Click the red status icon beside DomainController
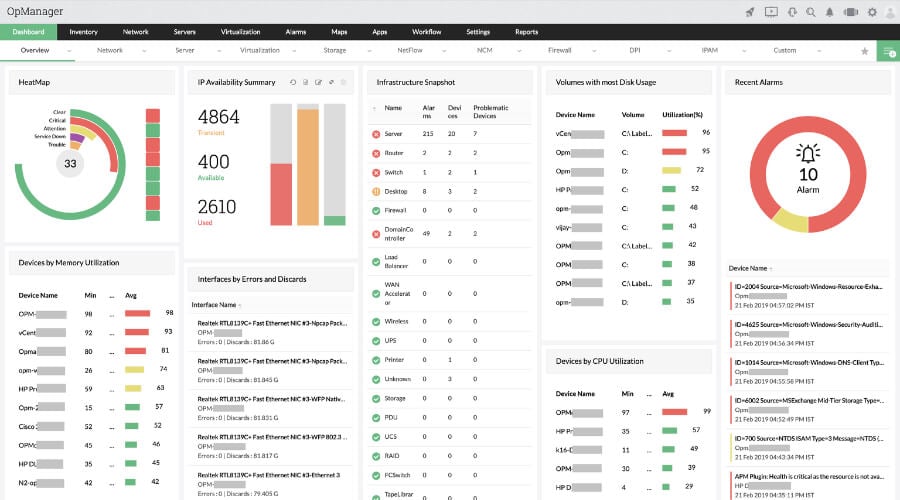The width and height of the screenshot is (900, 500). click(376, 234)
